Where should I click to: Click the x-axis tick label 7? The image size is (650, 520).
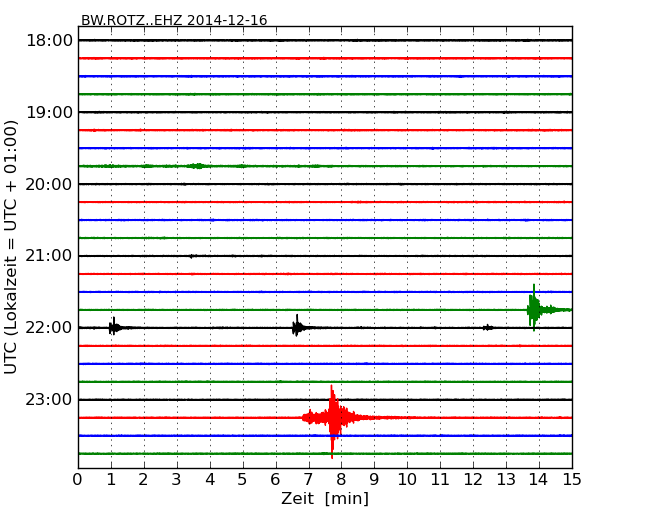308,480
